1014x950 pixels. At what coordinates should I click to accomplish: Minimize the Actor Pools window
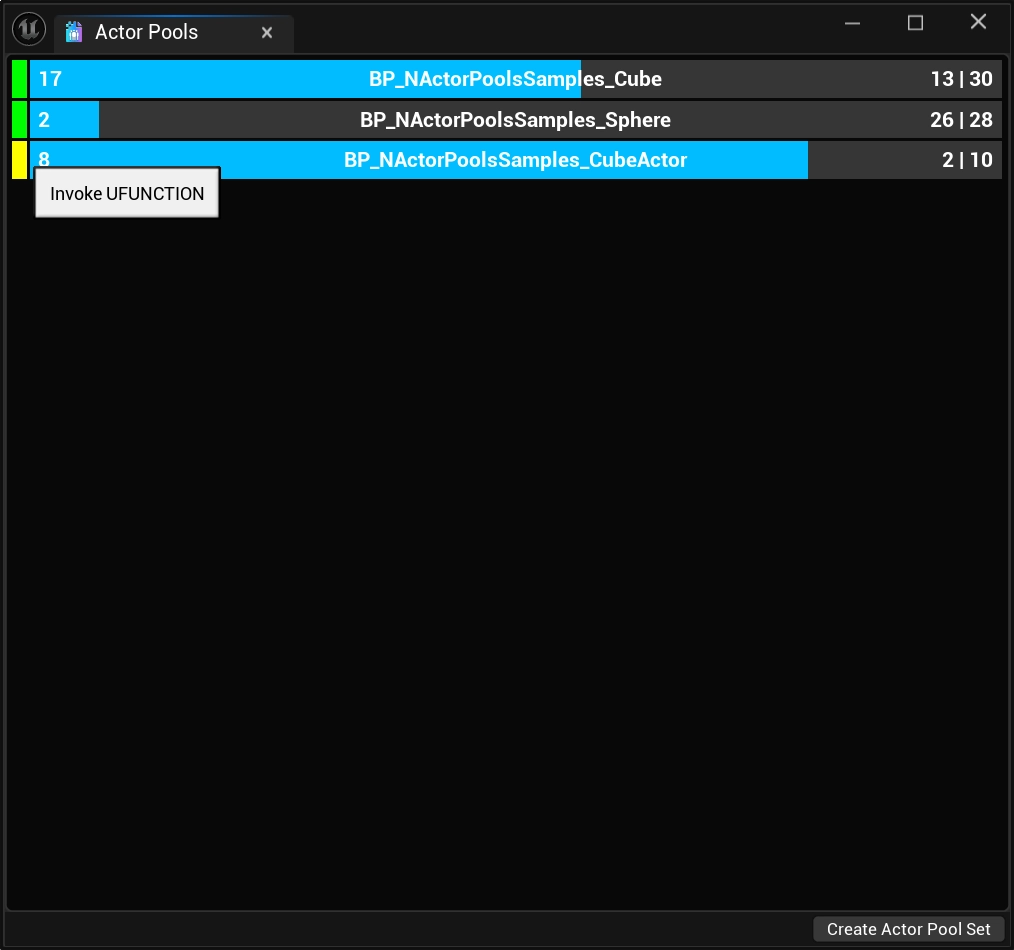853,23
